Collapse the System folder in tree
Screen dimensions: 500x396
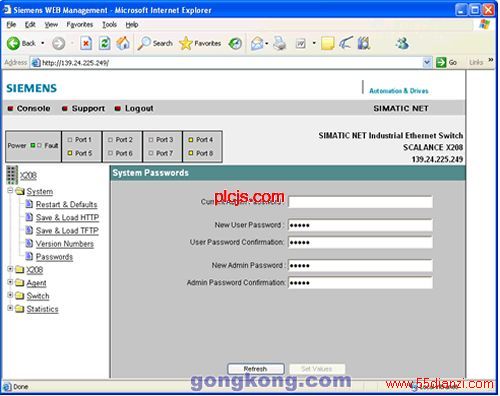(x=10, y=191)
